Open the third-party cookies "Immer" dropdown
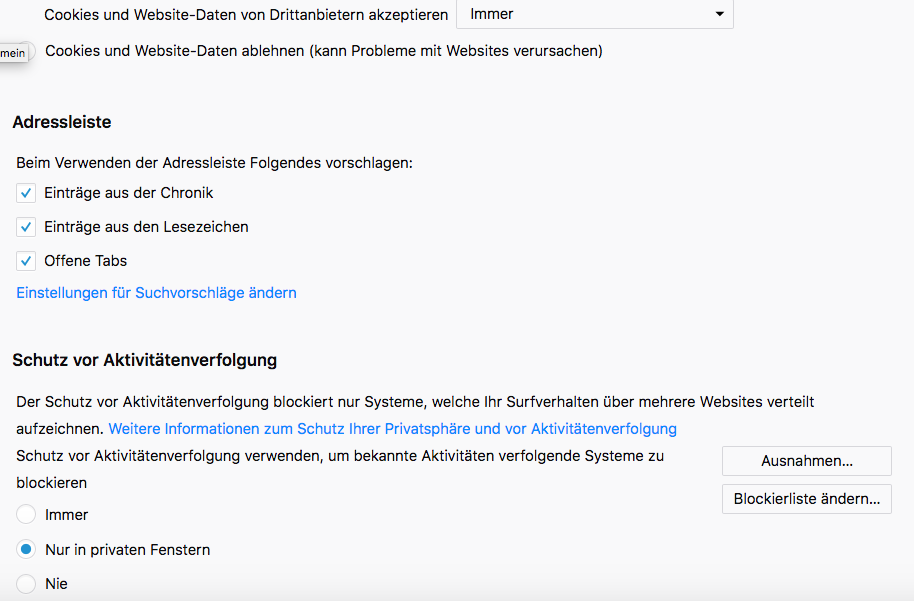The image size is (914, 601). (594, 14)
